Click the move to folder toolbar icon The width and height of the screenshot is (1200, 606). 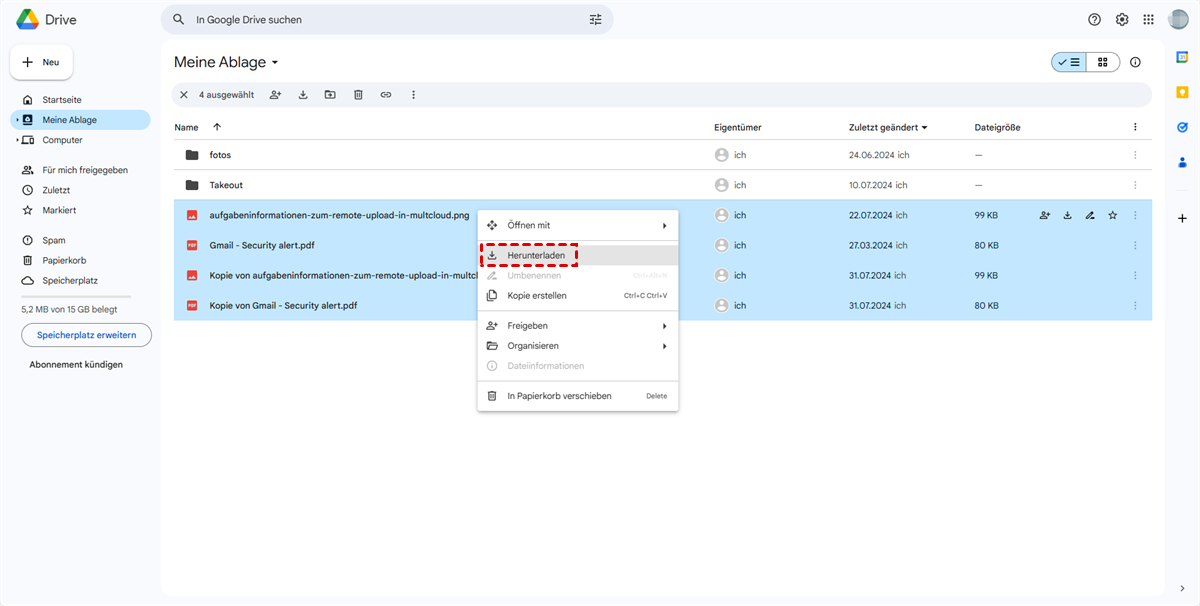tap(330, 95)
